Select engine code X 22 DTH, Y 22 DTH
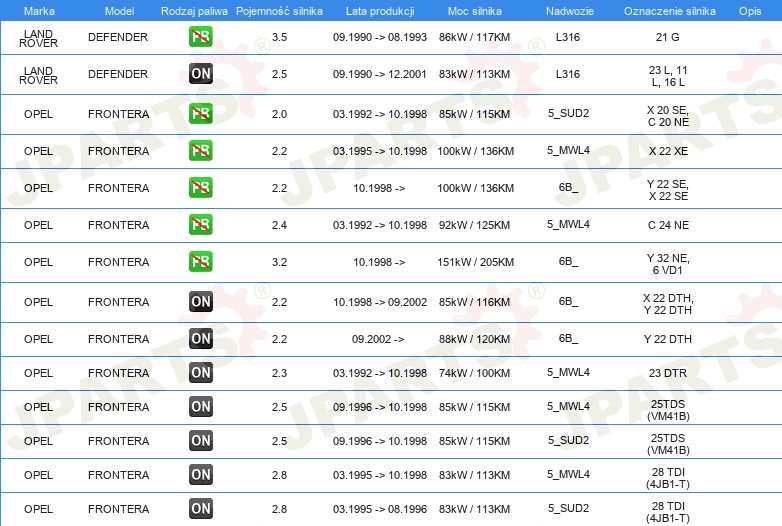 coord(668,304)
